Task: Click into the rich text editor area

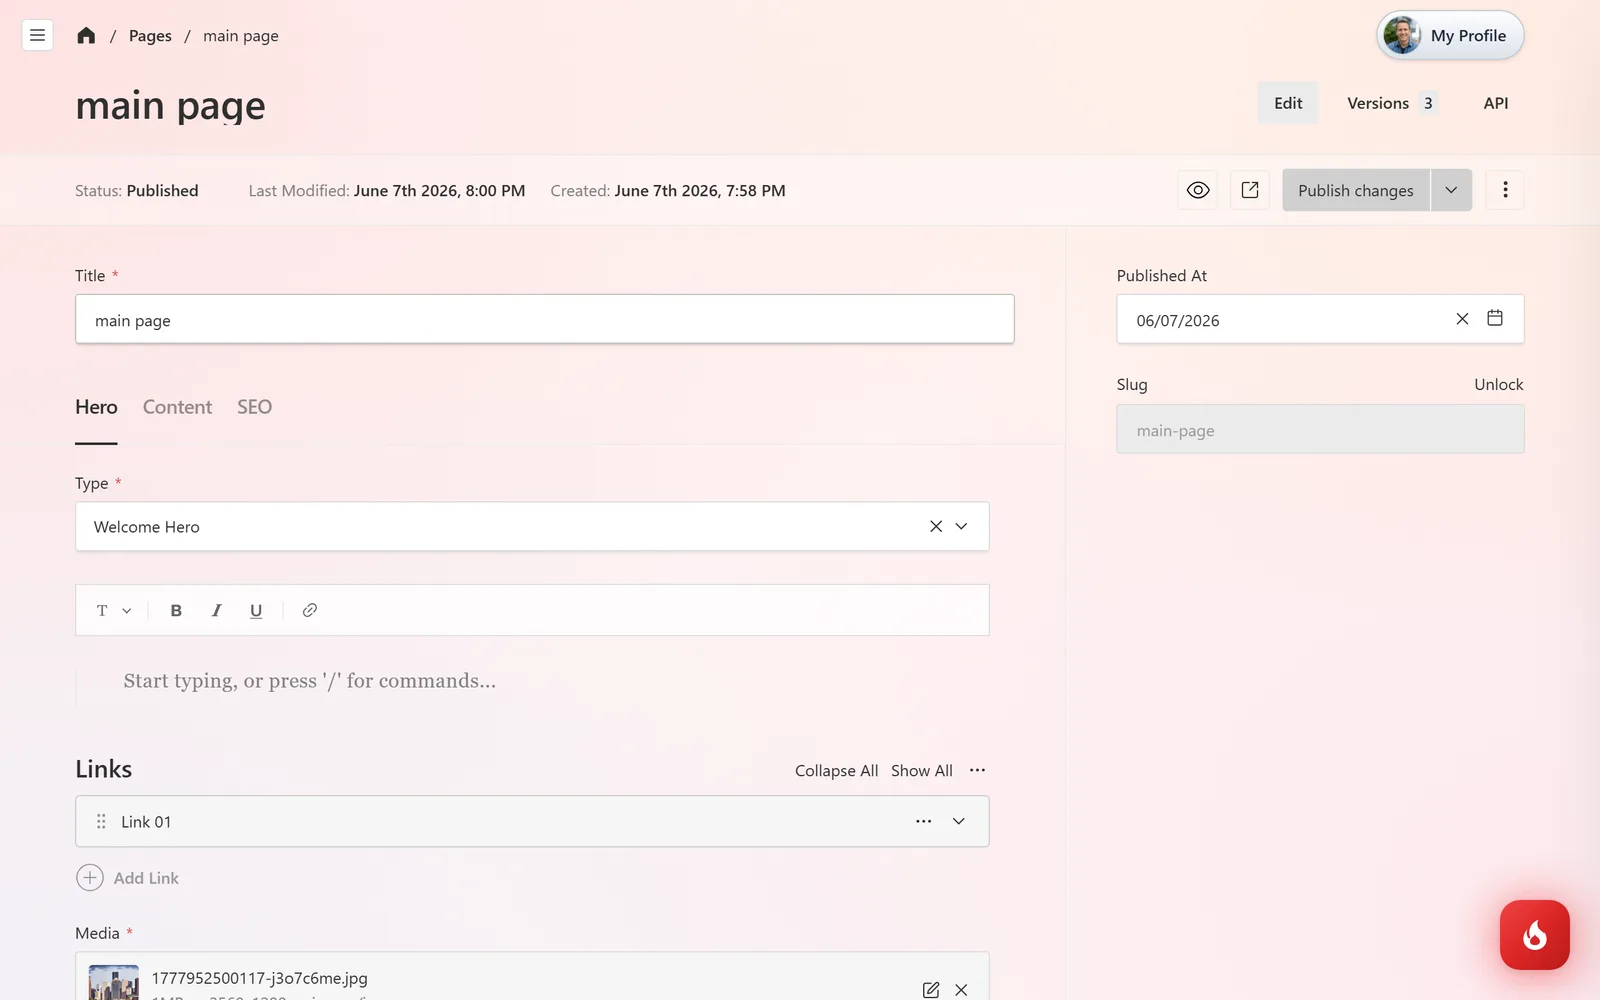Action: click(532, 681)
